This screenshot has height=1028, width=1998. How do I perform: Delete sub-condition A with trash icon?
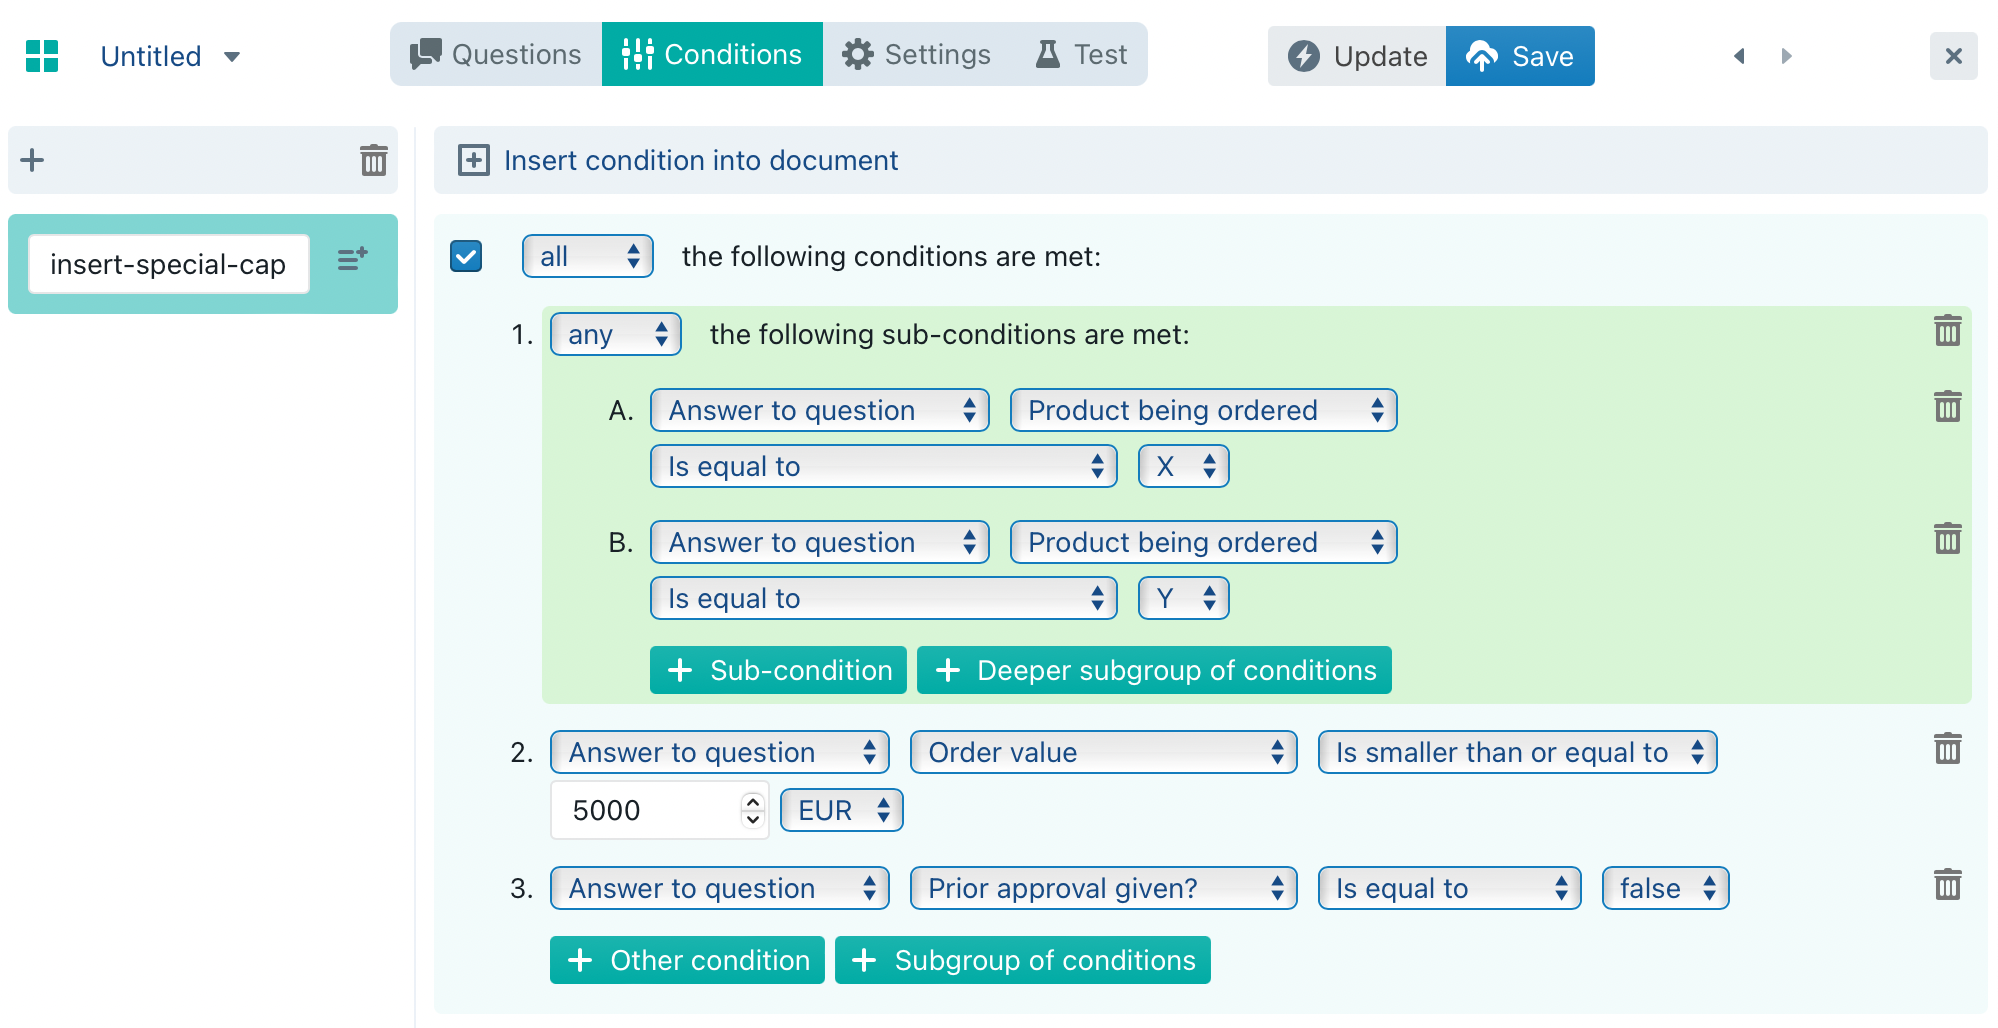(x=1947, y=407)
